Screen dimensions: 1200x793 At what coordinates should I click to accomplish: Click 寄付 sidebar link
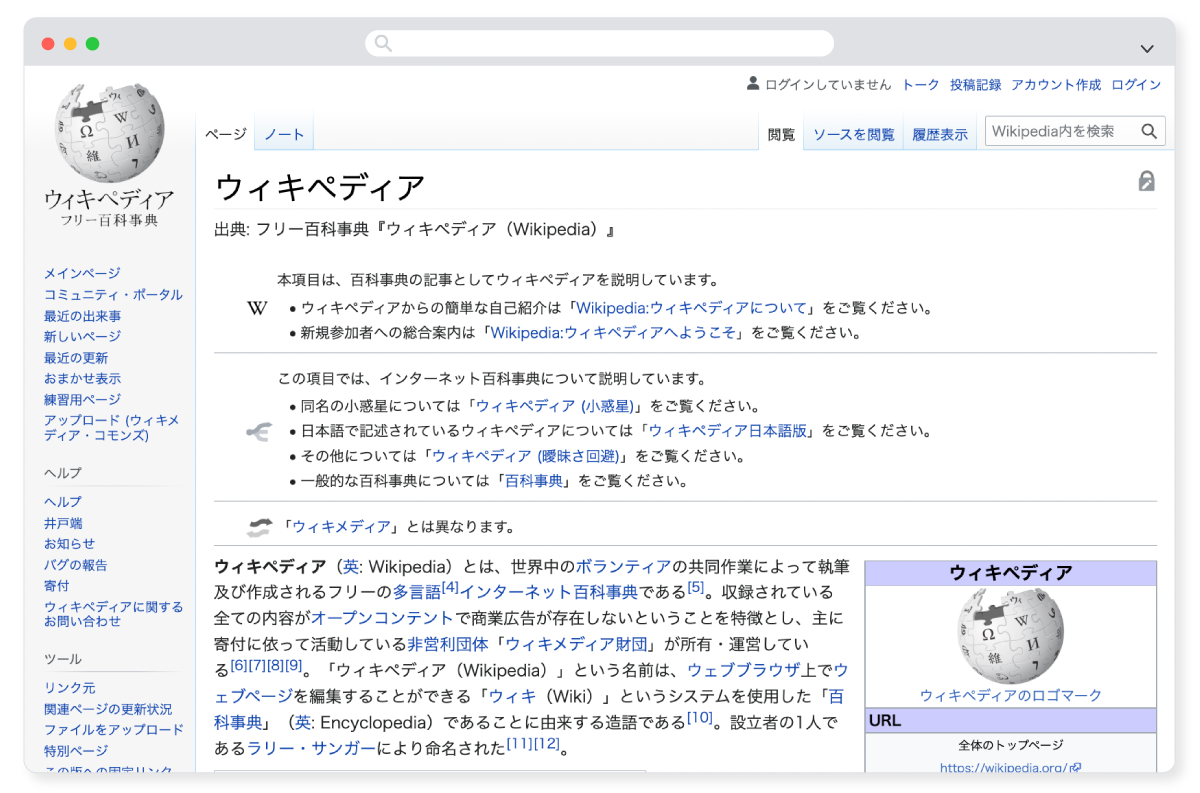pos(57,586)
